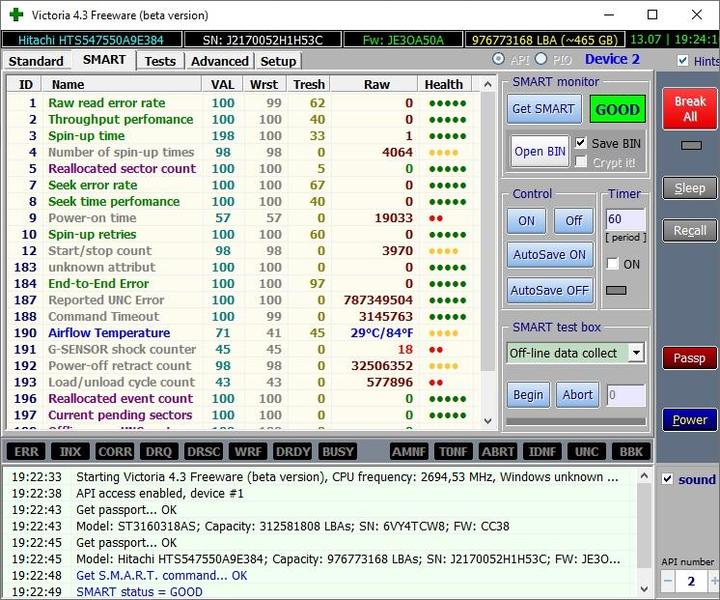
Task: Select the Reallocated sector count row
Action: (x=122, y=169)
